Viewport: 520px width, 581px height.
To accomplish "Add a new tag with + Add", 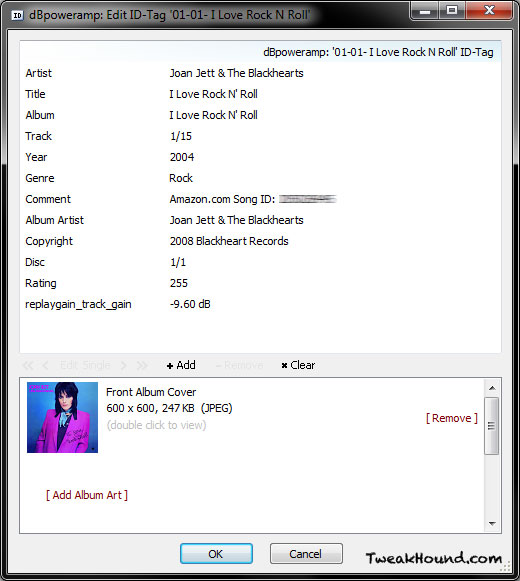I will (x=181, y=365).
